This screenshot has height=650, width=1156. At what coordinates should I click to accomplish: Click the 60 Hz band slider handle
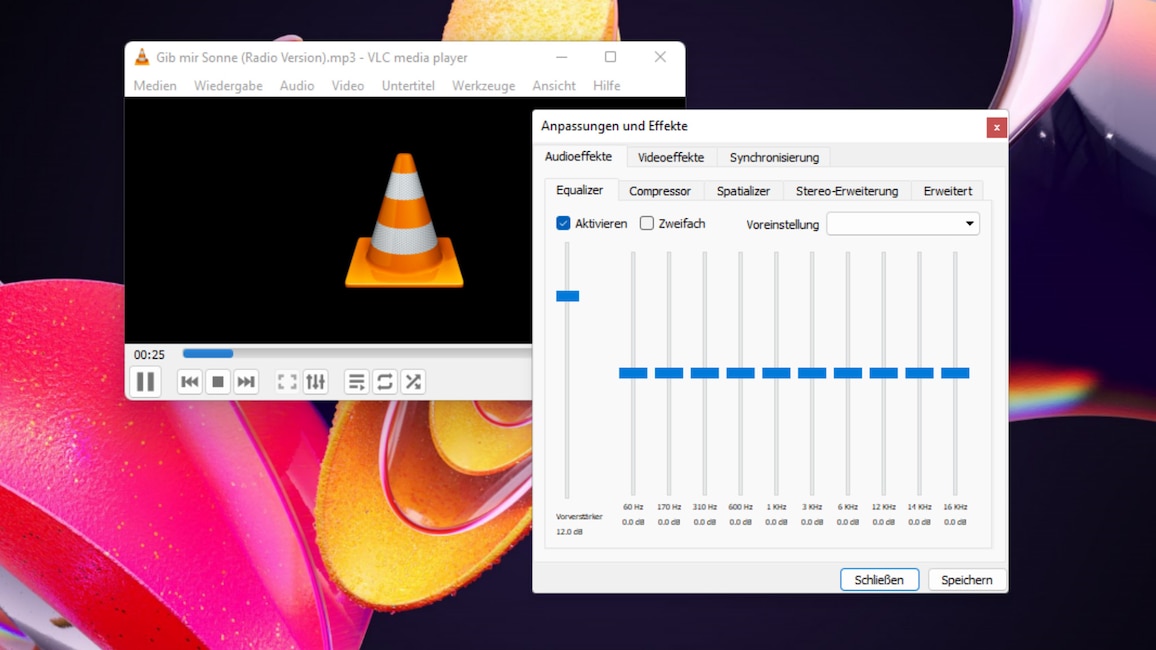(x=633, y=373)
